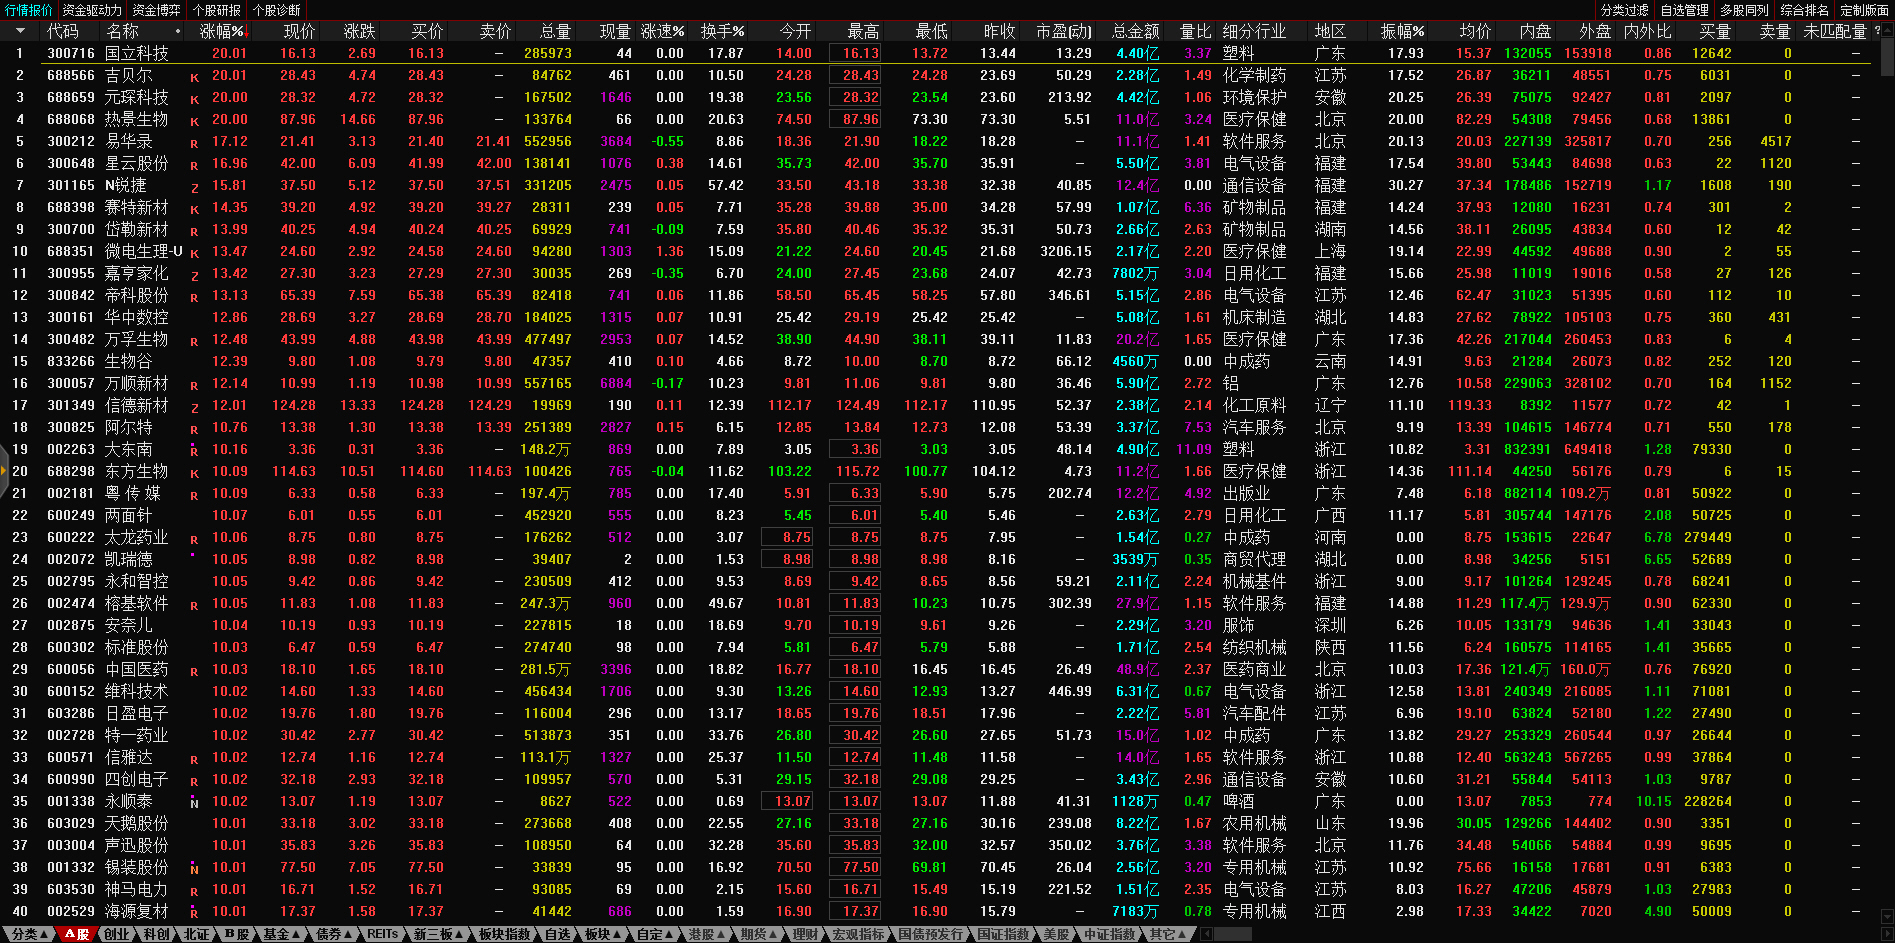Open the 个股诊断 tab
Viewport: 1895px width, 943px height.
coord(276,10)
